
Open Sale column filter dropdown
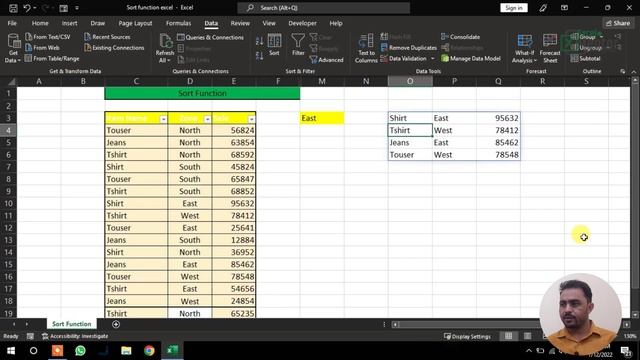251,119
